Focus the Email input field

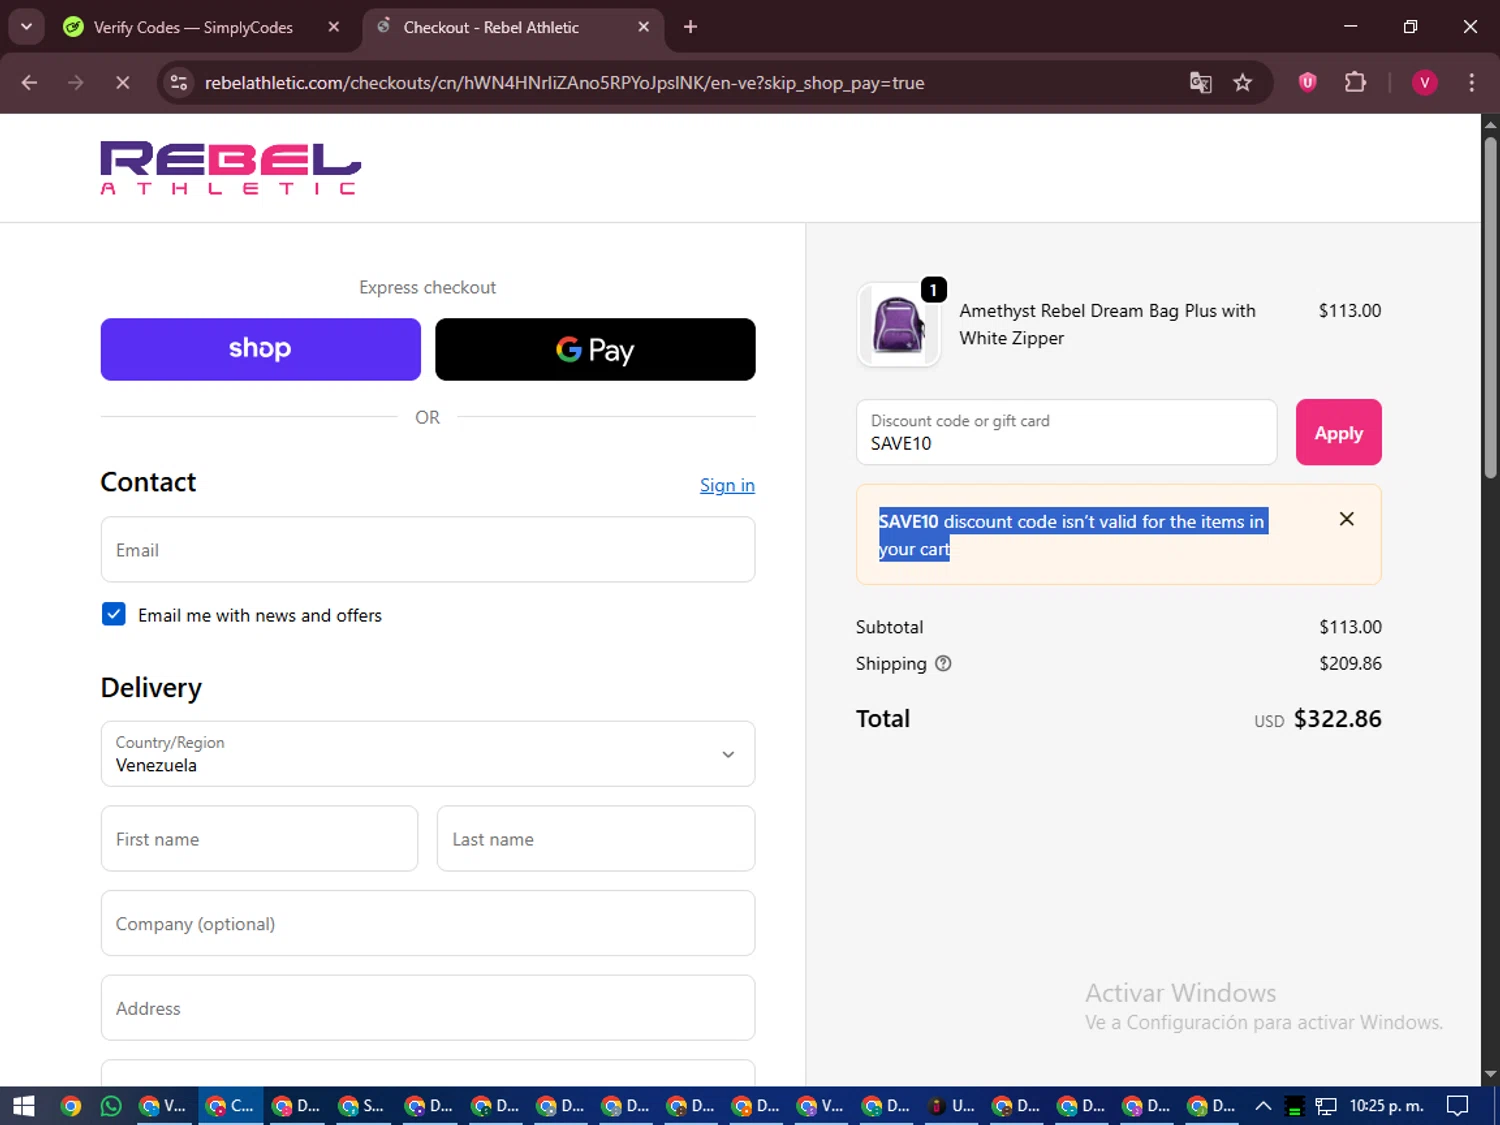(x=428, y=549)
